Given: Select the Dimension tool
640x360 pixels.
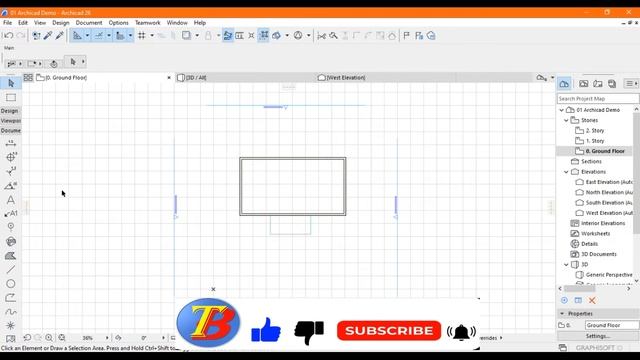Looking at the screenshot, I should [x=11, y=143].
